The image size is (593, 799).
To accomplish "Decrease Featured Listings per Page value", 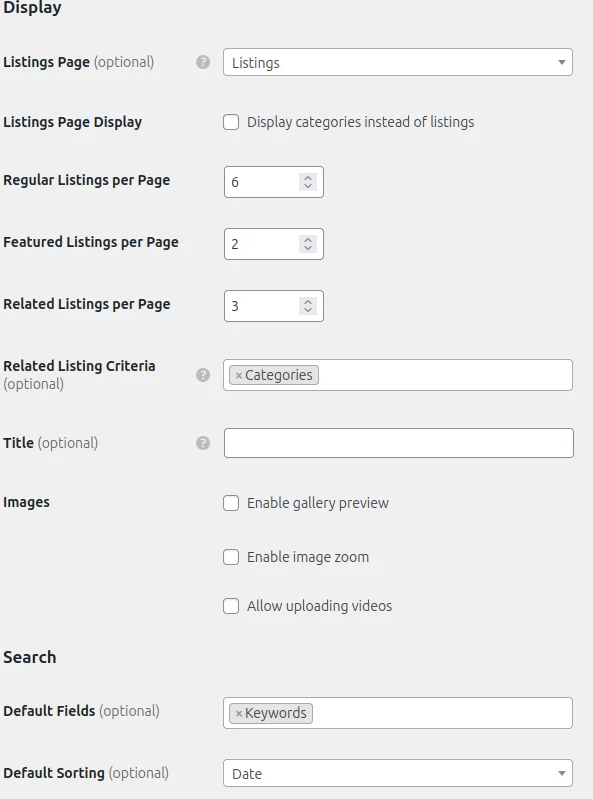I will (x=308, y=248).
